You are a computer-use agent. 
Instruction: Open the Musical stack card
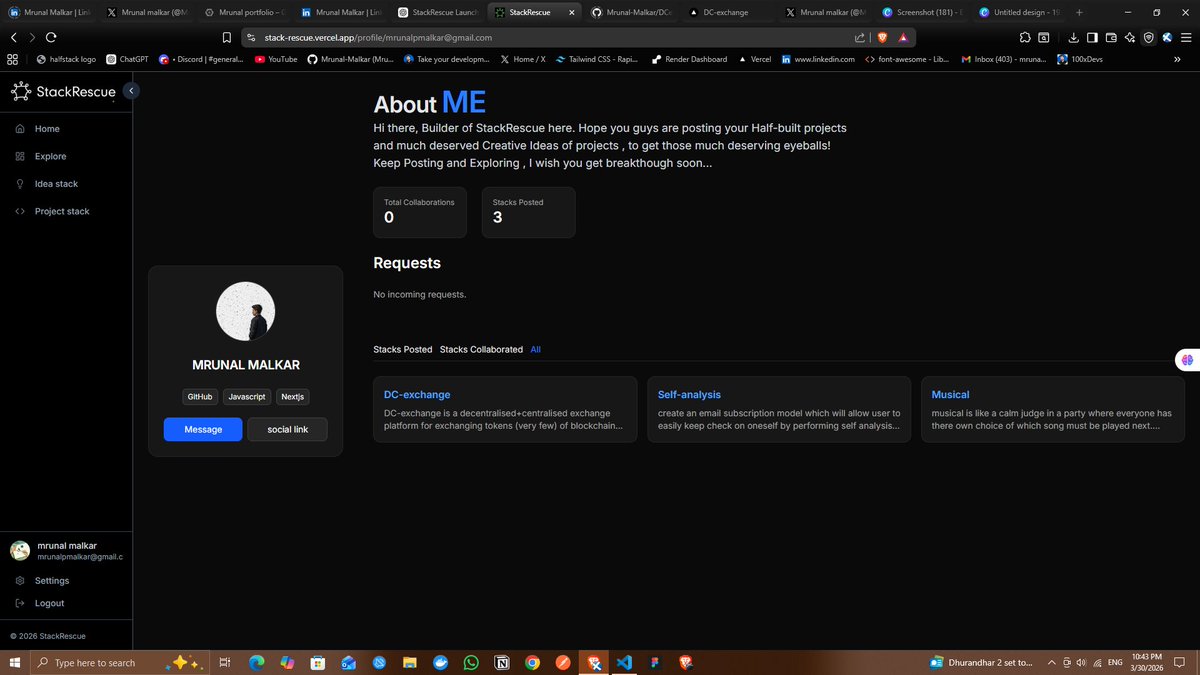[1052, 409]
